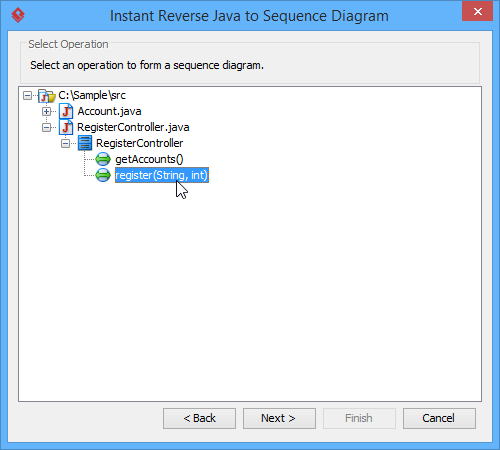Click the green operation icon beside register(String, int)
Screen dimensions: 500x450
[103, 175]
